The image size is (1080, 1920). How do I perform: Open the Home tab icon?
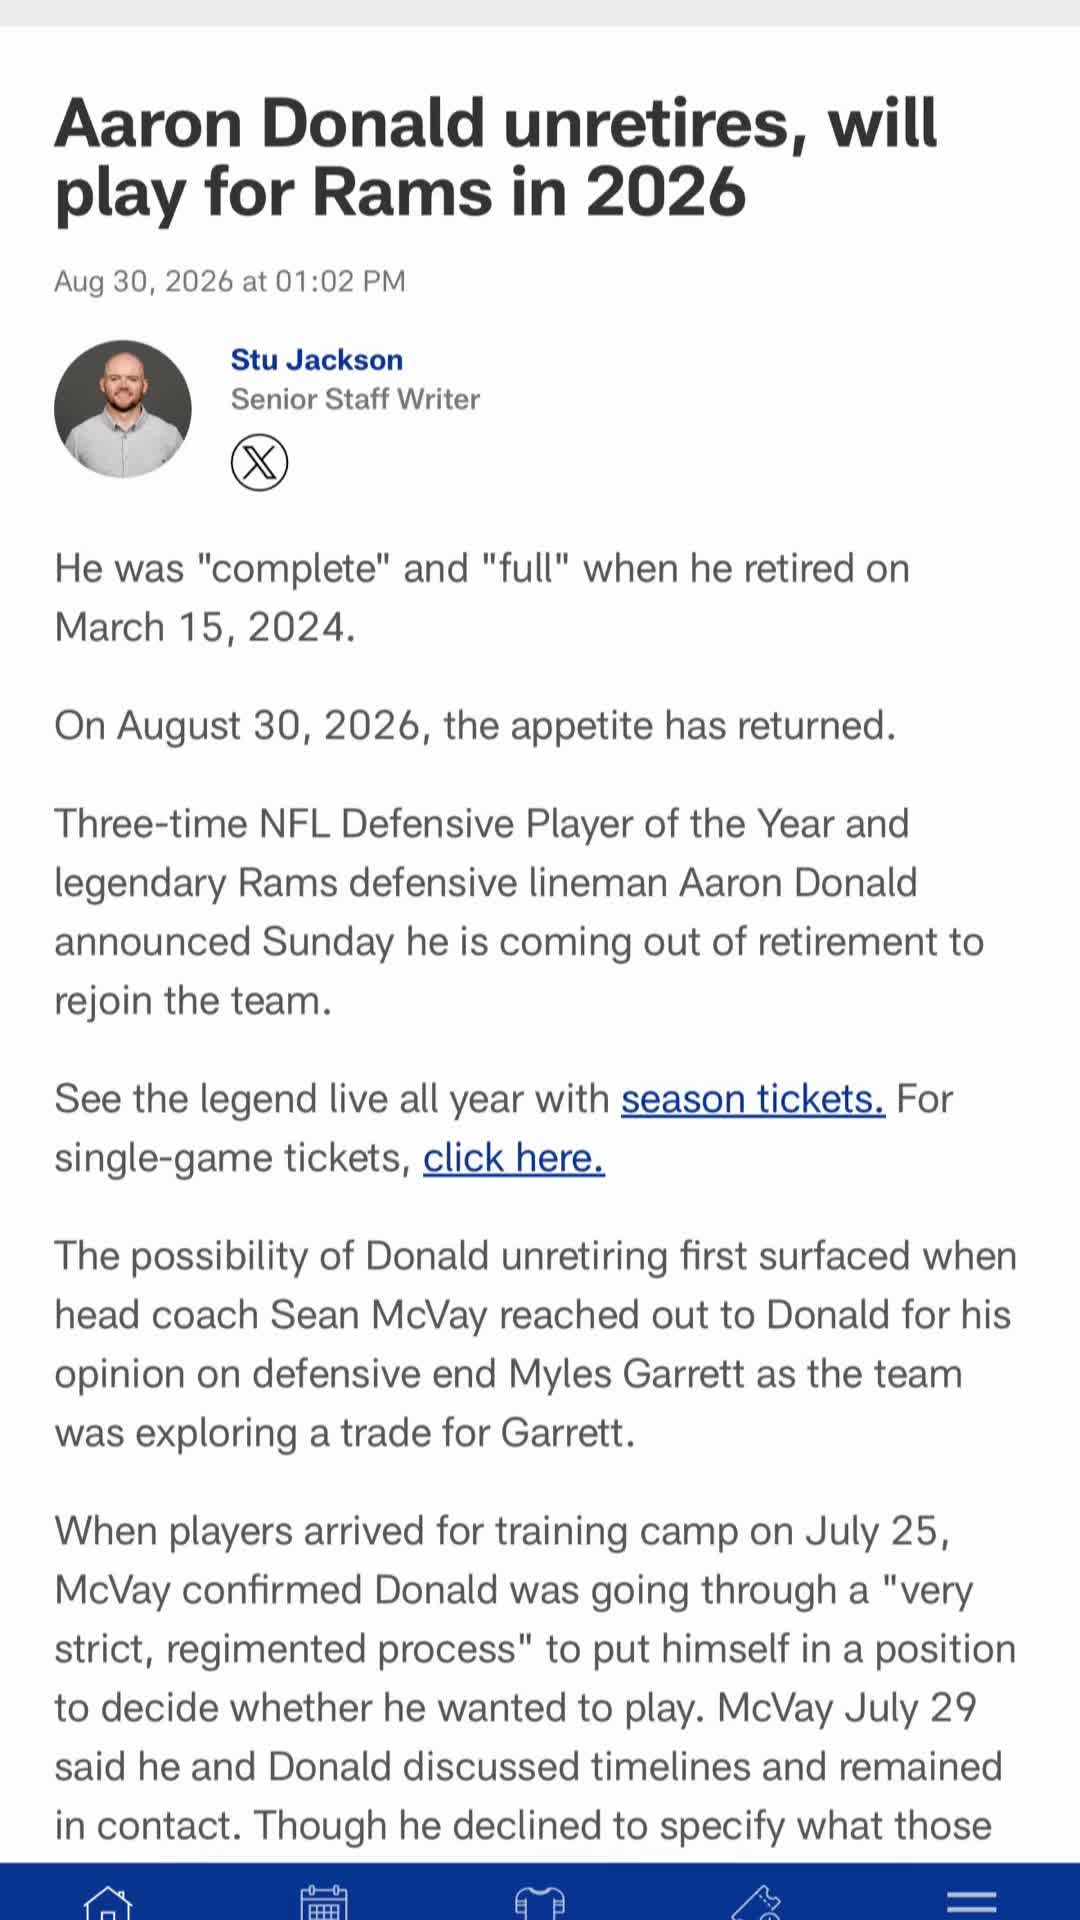pos(108,1901)
